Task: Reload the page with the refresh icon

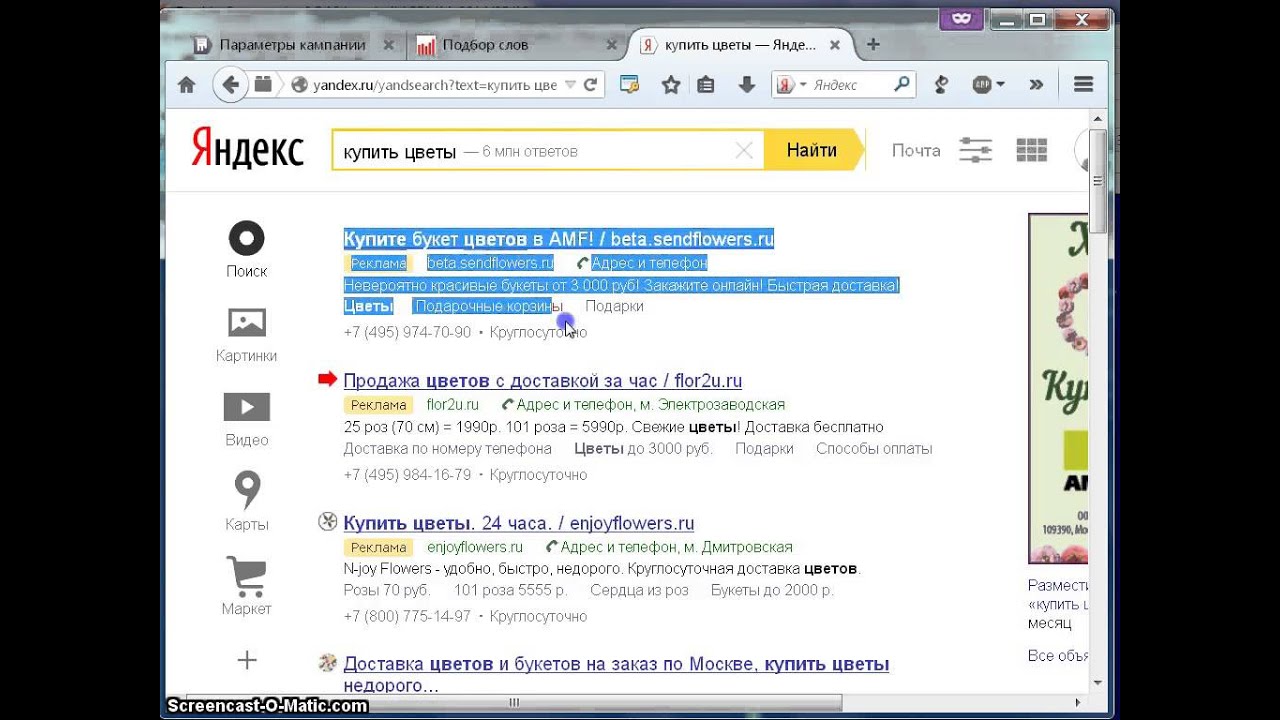Action: 590,85
